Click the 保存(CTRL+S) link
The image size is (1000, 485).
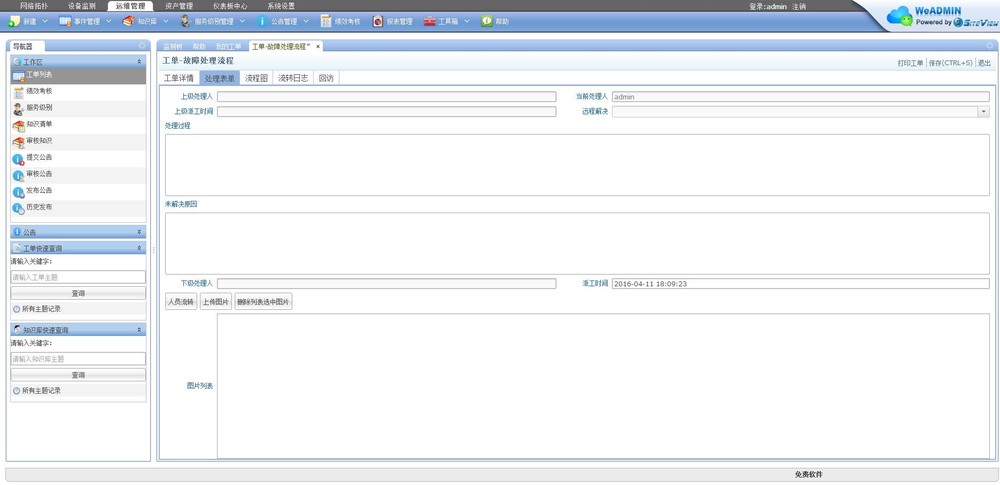(951, 63)
